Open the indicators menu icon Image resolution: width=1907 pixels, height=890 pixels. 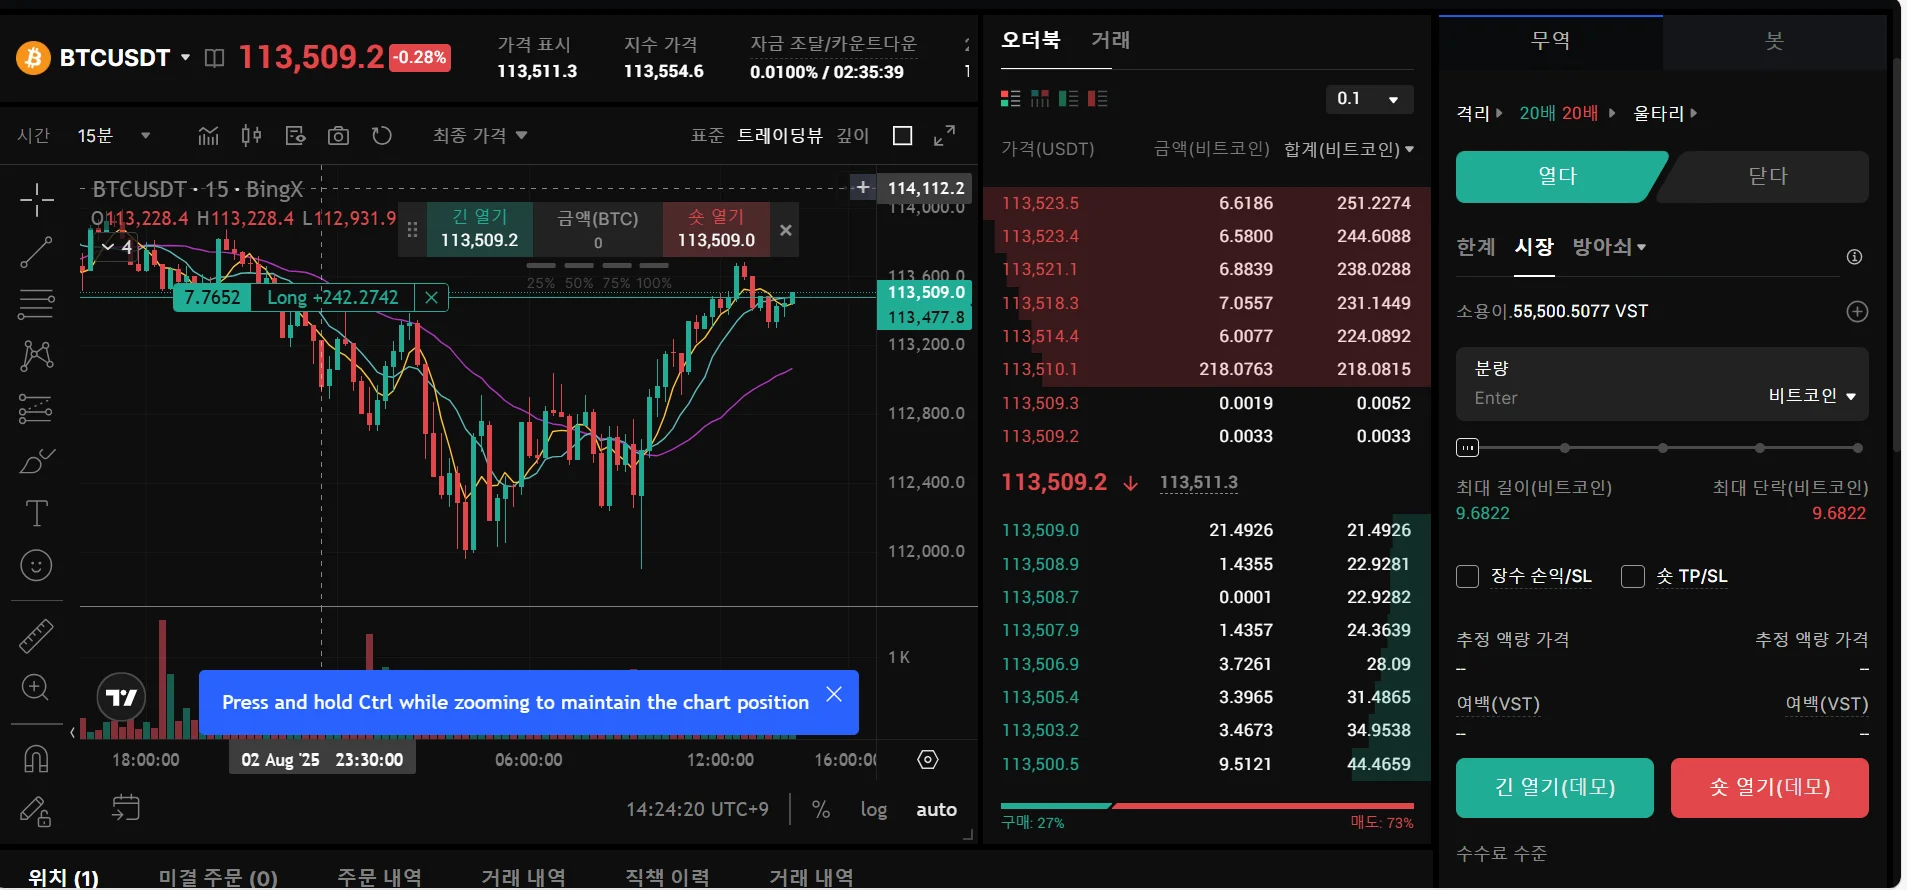click(208, 135)
